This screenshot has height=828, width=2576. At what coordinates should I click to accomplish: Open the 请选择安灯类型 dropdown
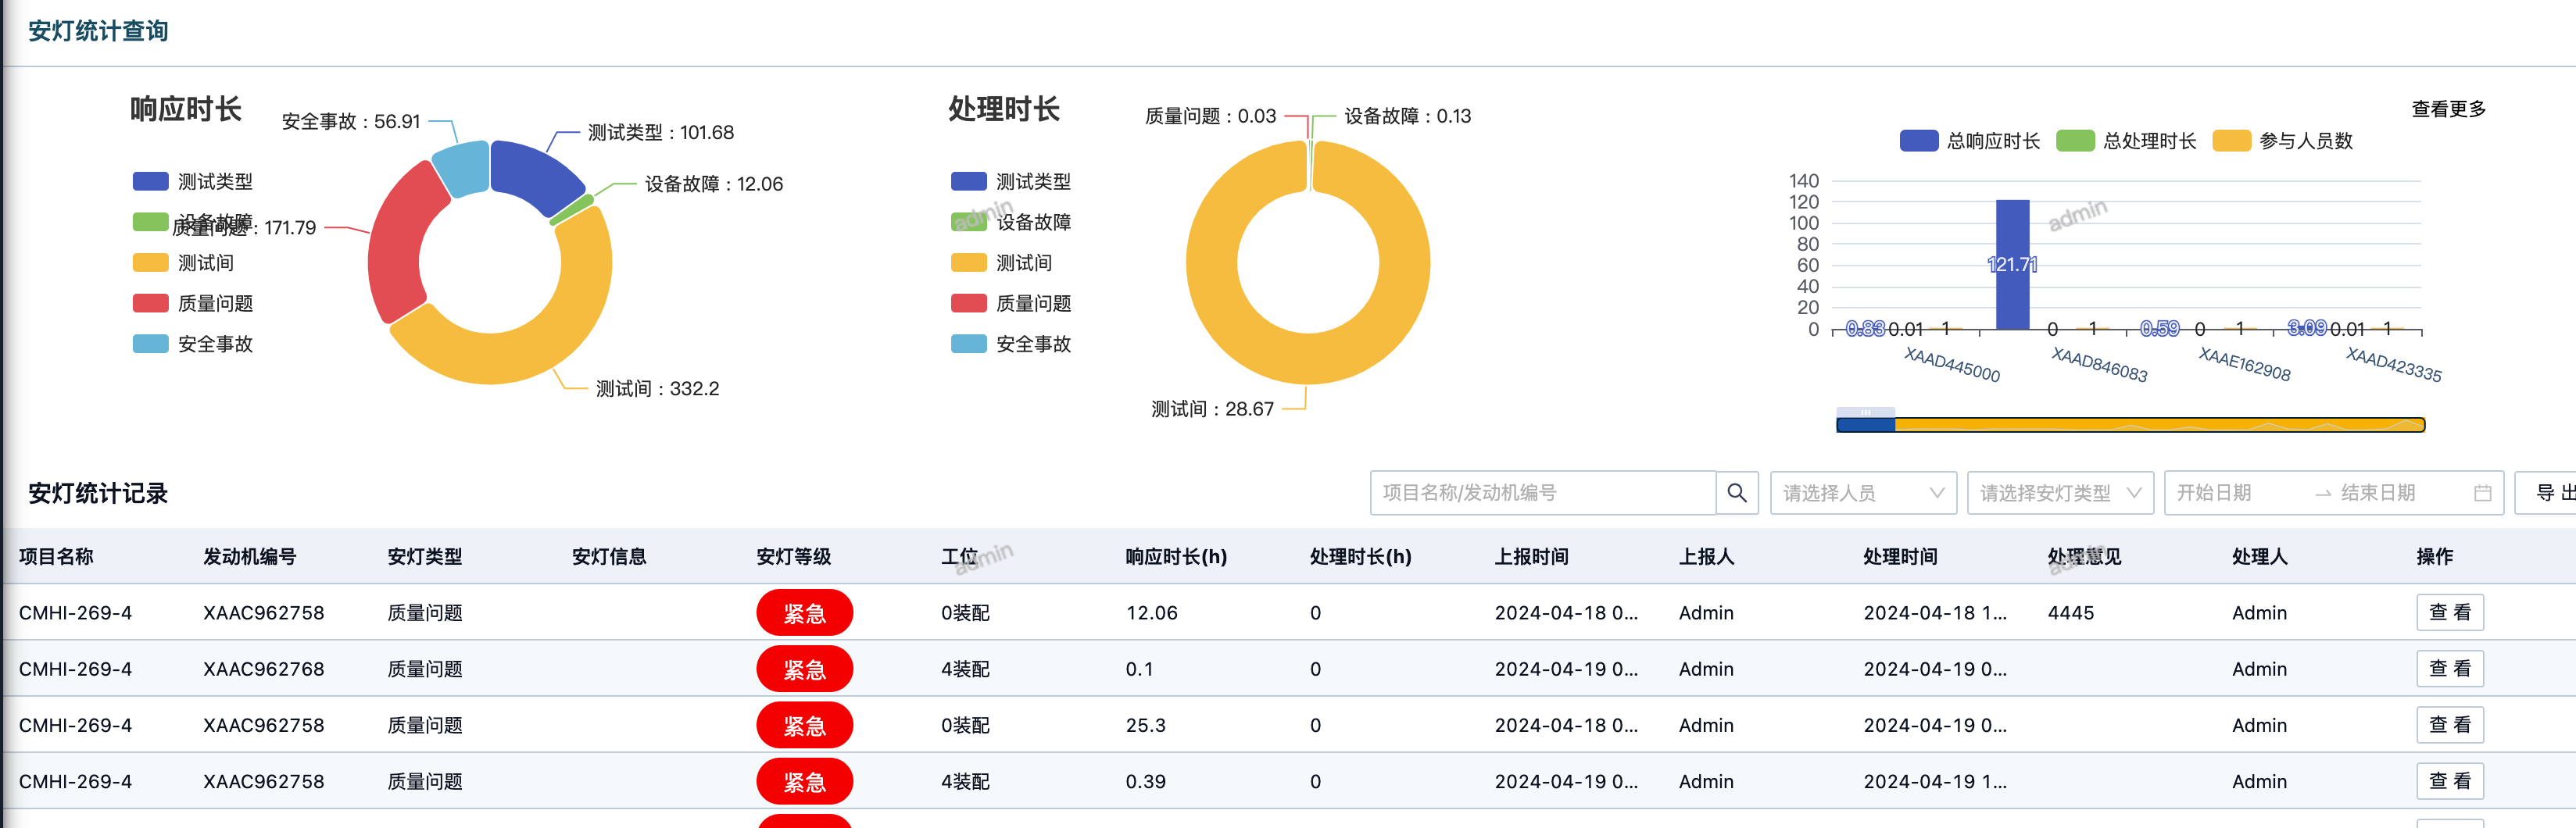point(2060,493)
